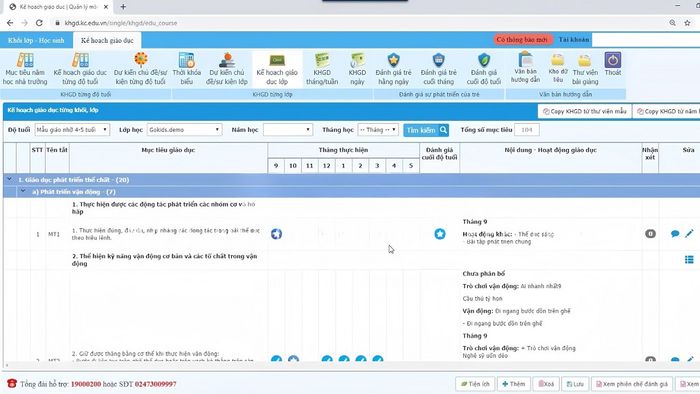Collapse Giáo dục phát triển thể chất section
Image resolution: width=700 pixels, height=394 pixels.
point(9,179)
